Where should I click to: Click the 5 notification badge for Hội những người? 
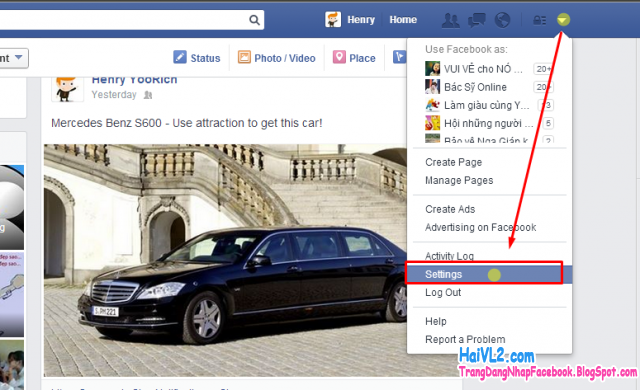tap(548, 123)
